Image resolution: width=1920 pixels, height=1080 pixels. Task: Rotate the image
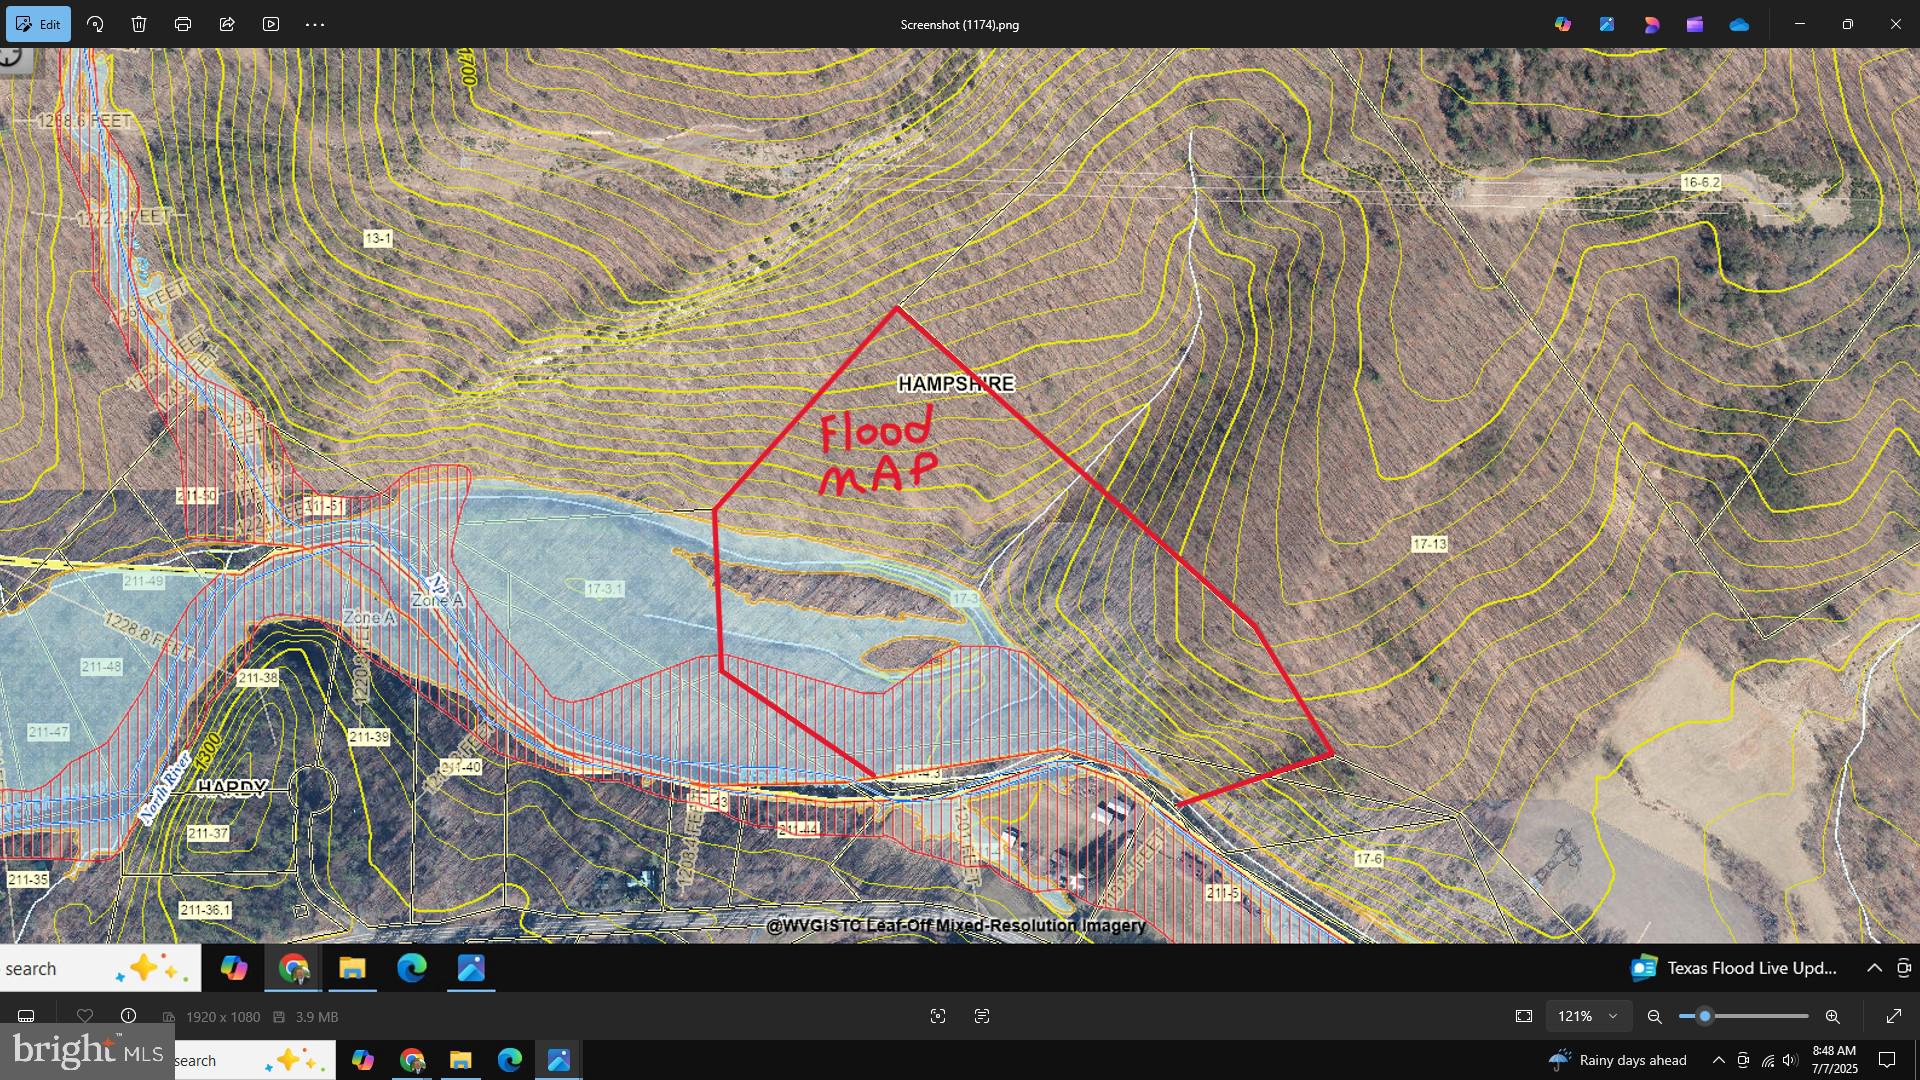pyautogui.click(x=95, y=24)
